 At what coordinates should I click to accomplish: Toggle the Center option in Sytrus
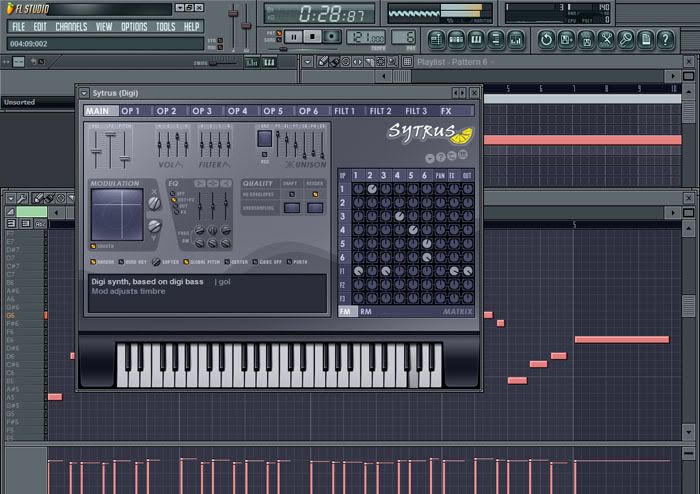point(227,262)
